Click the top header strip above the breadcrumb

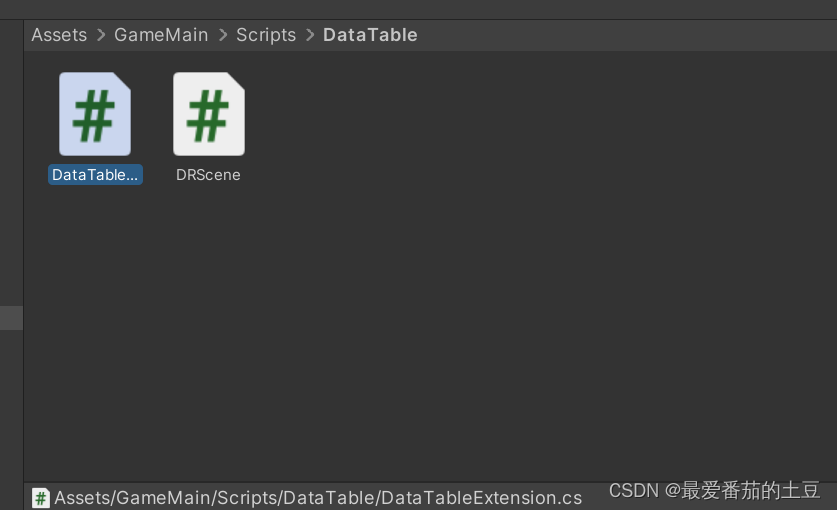coord(418,10)
